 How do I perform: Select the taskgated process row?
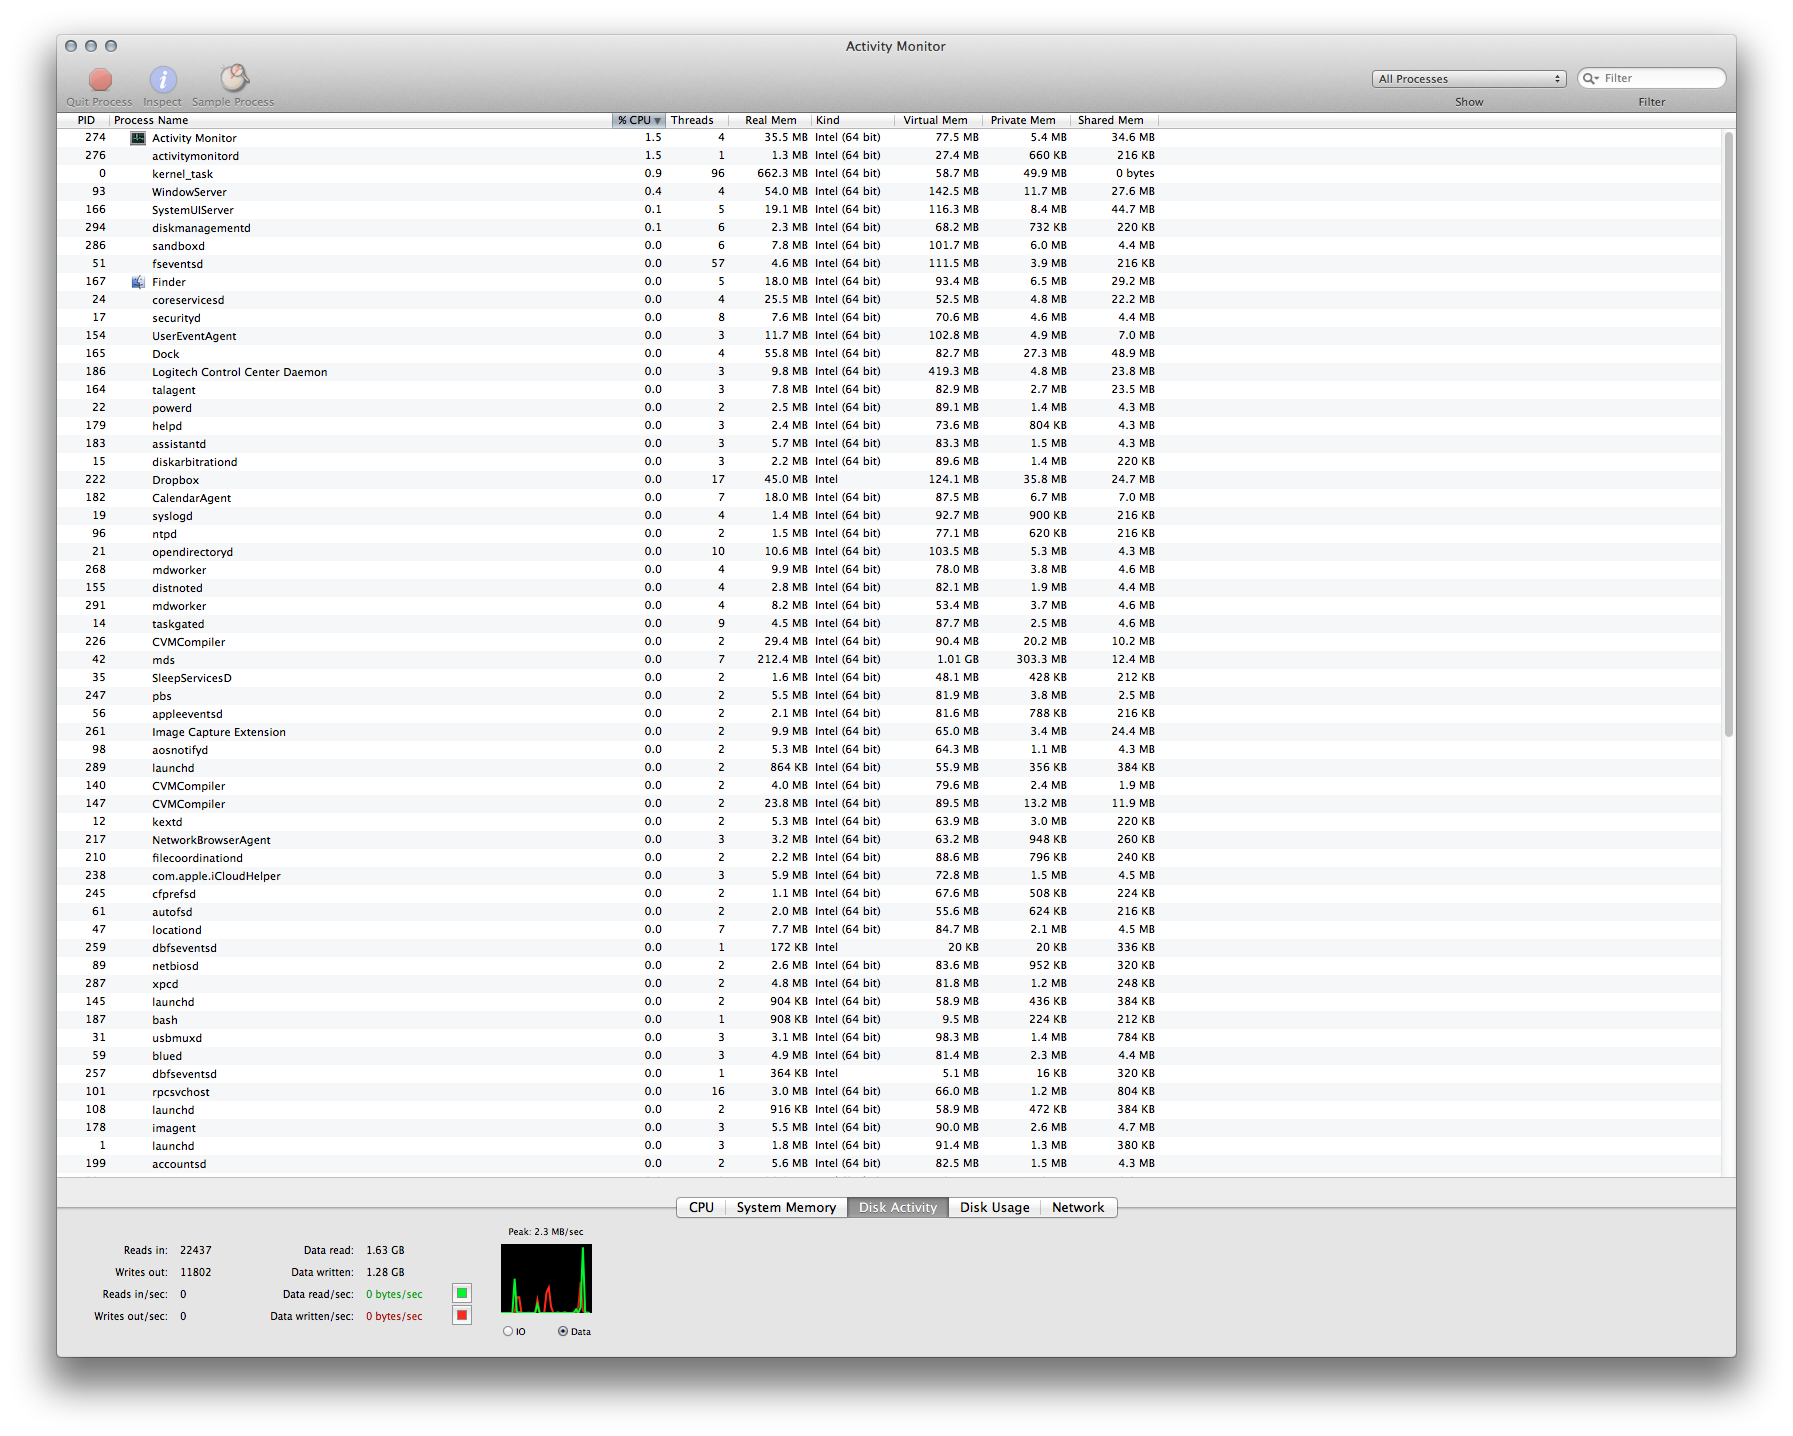pos(890,624)
